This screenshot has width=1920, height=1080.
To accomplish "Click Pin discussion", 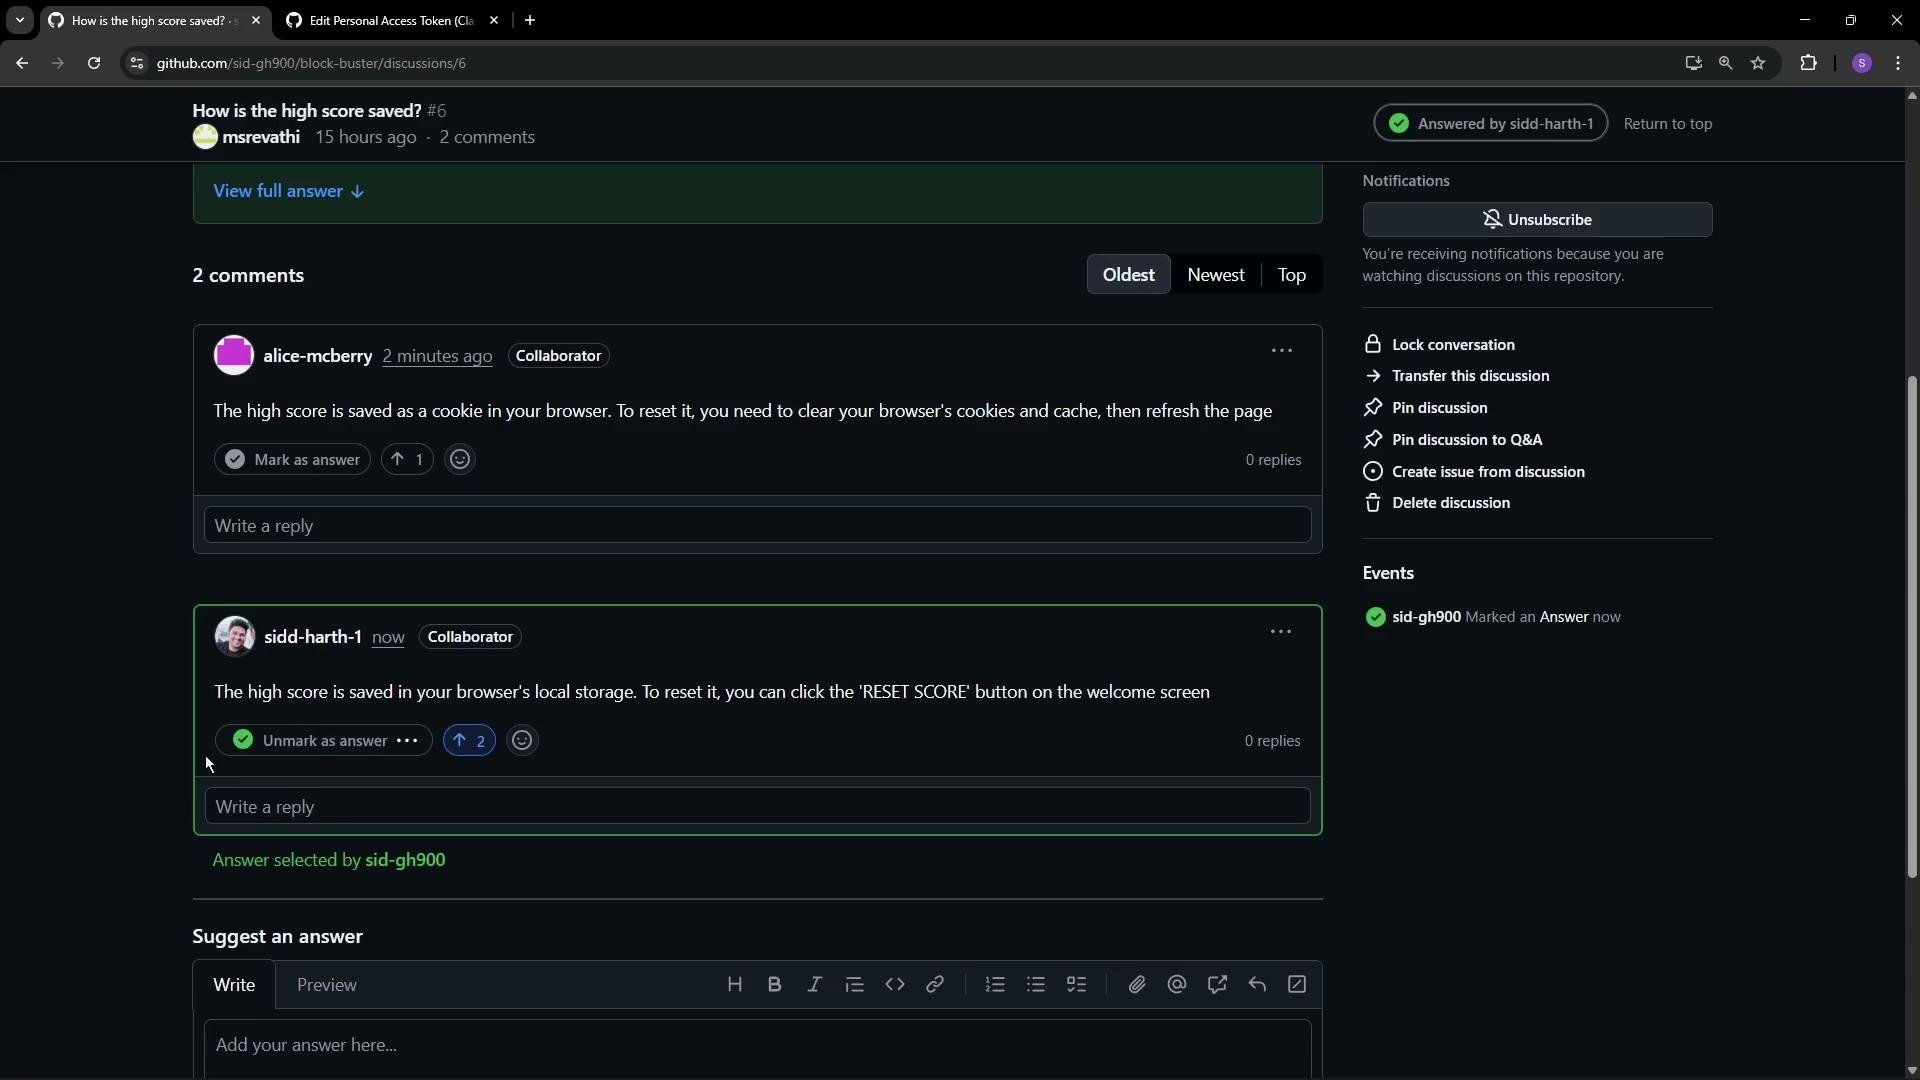I will [x=1426, y=408].
